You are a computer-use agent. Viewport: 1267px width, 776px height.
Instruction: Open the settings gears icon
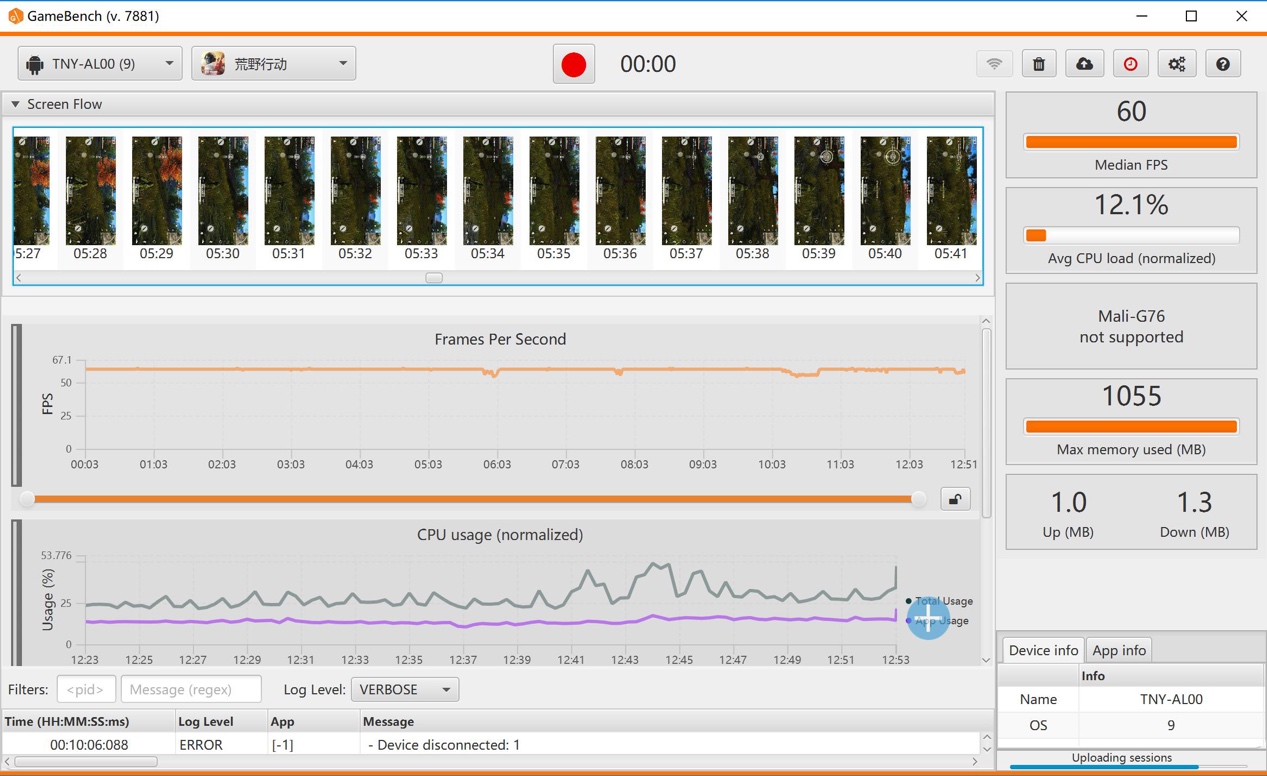(x=1176, y=64)
